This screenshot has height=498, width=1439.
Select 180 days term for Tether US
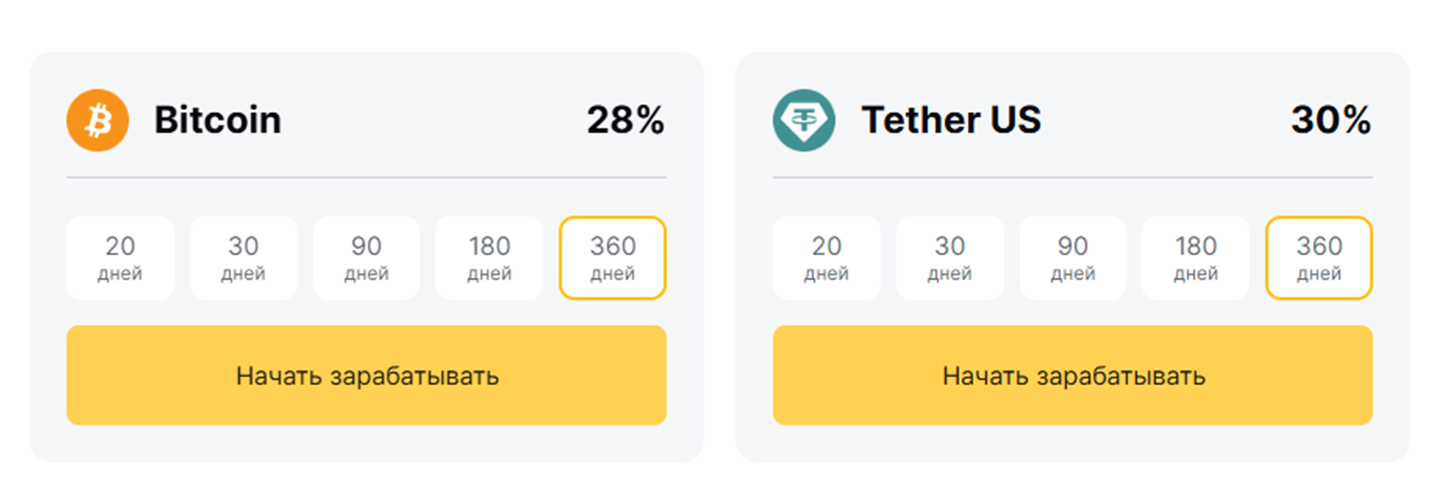point(1196,258)
